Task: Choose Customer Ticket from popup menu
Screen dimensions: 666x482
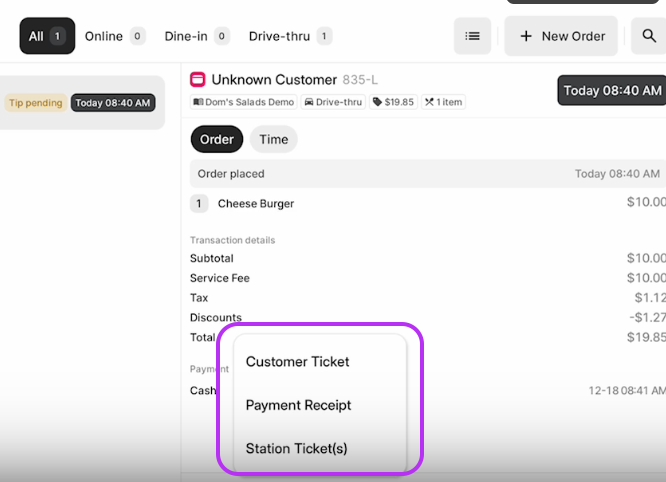Action: (x=298, y=362)
